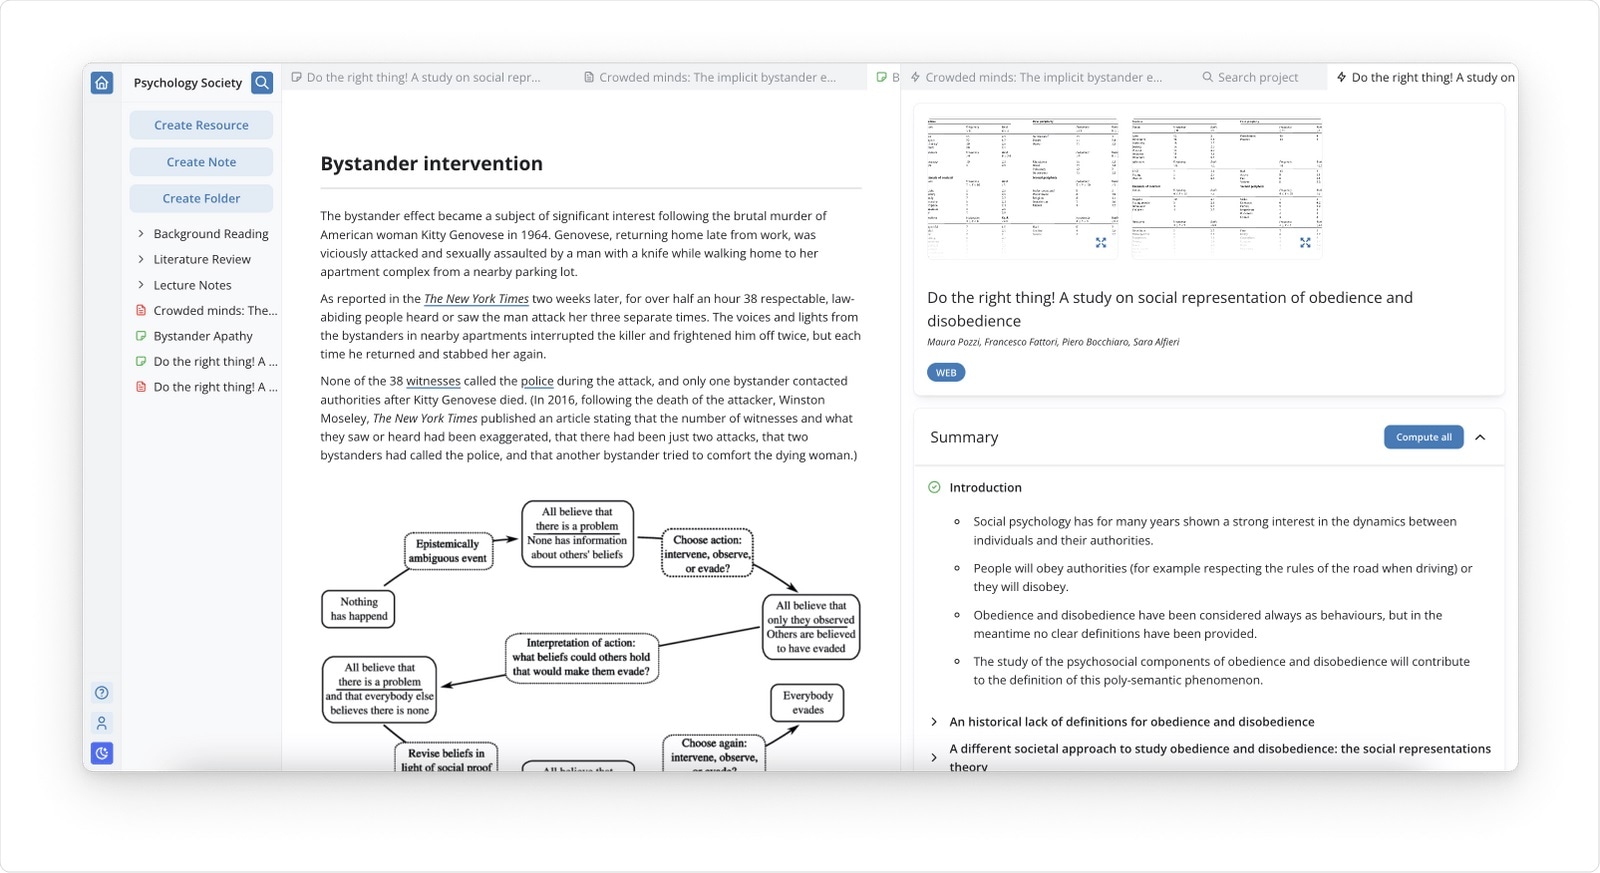Follow the 'police' link
This screenshot has width=1600, height=873.
point(537,381)
